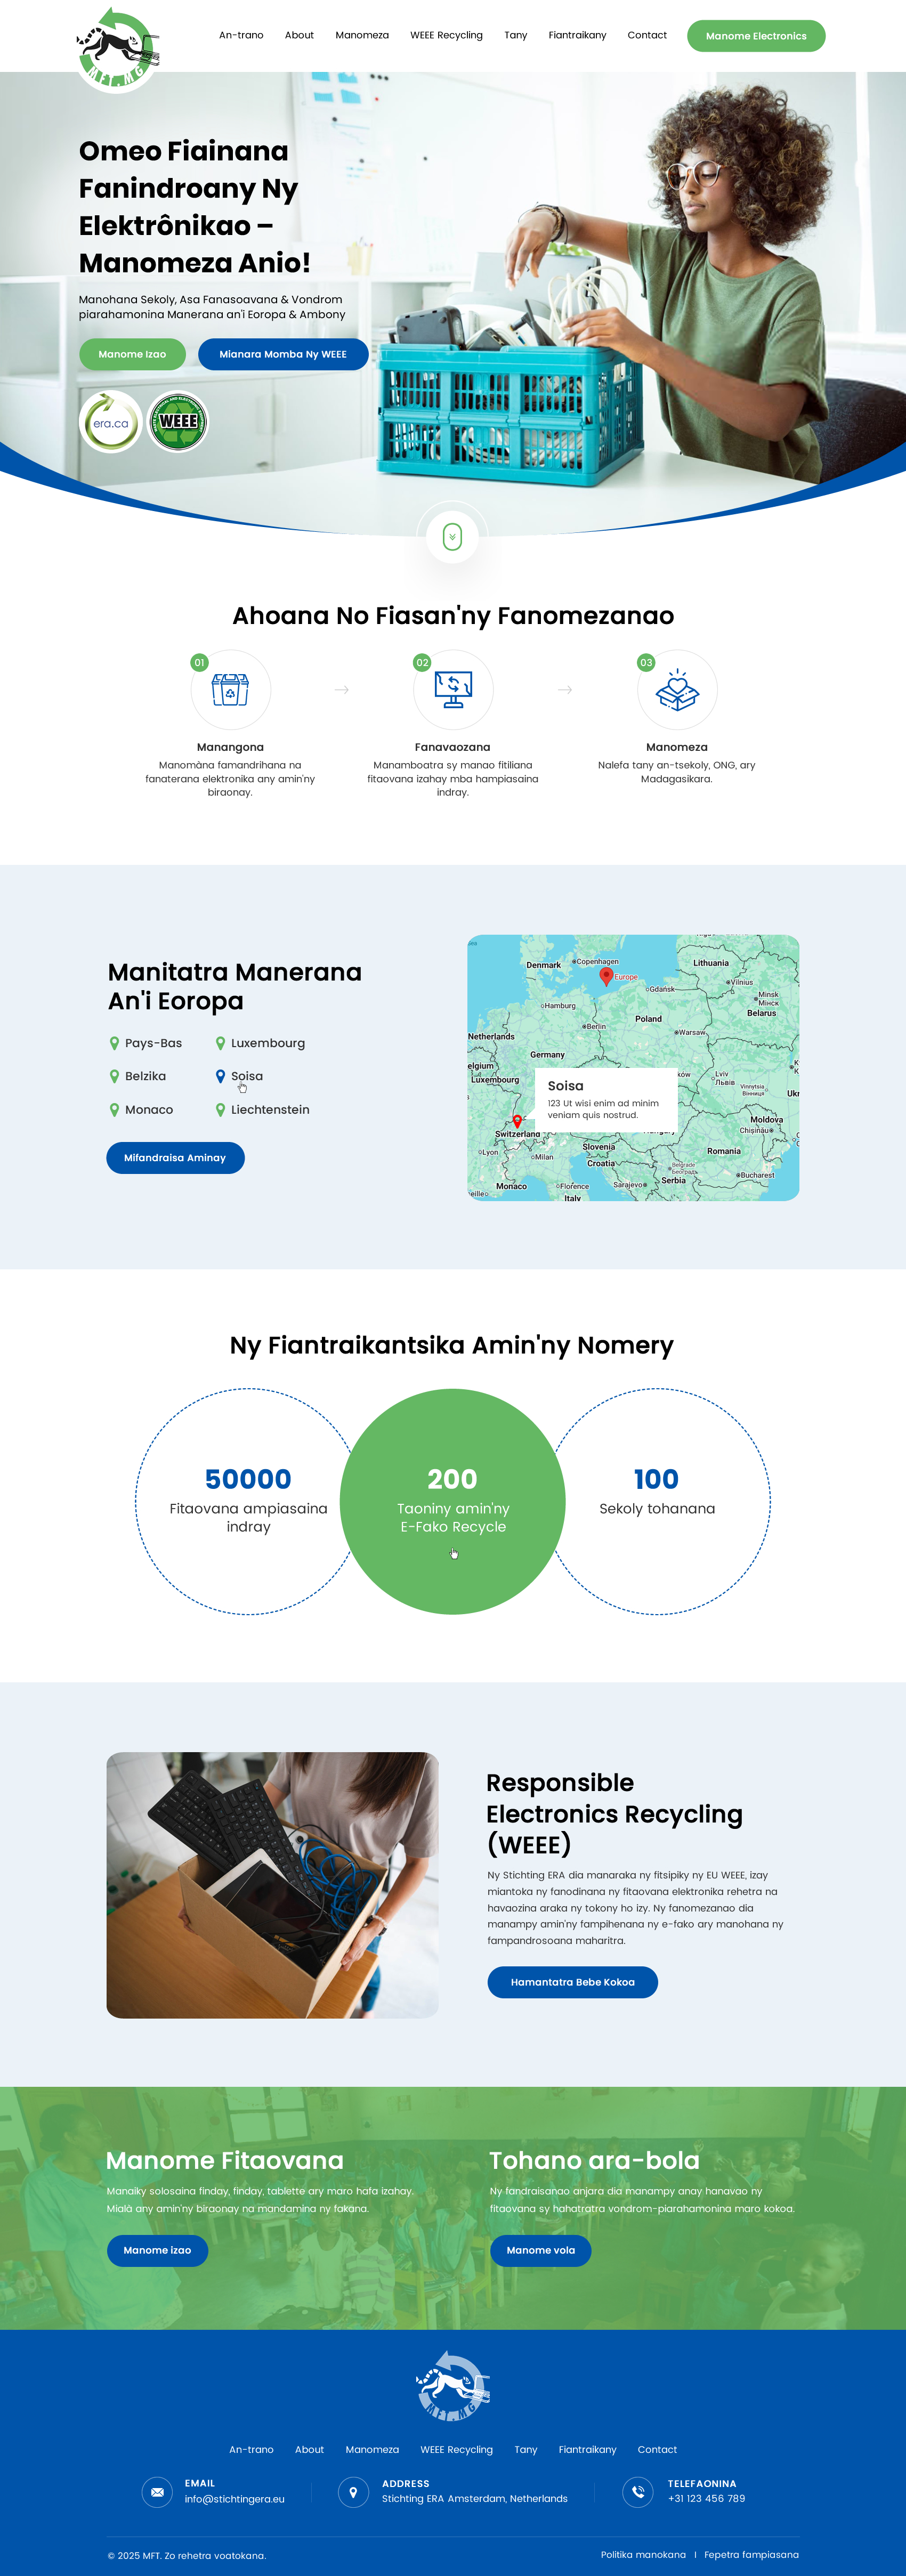Image resolution: width=906 pixels, height=2576 pixels.
Task: Click the WEEE recycling badge
Action: tap(178, 422)
